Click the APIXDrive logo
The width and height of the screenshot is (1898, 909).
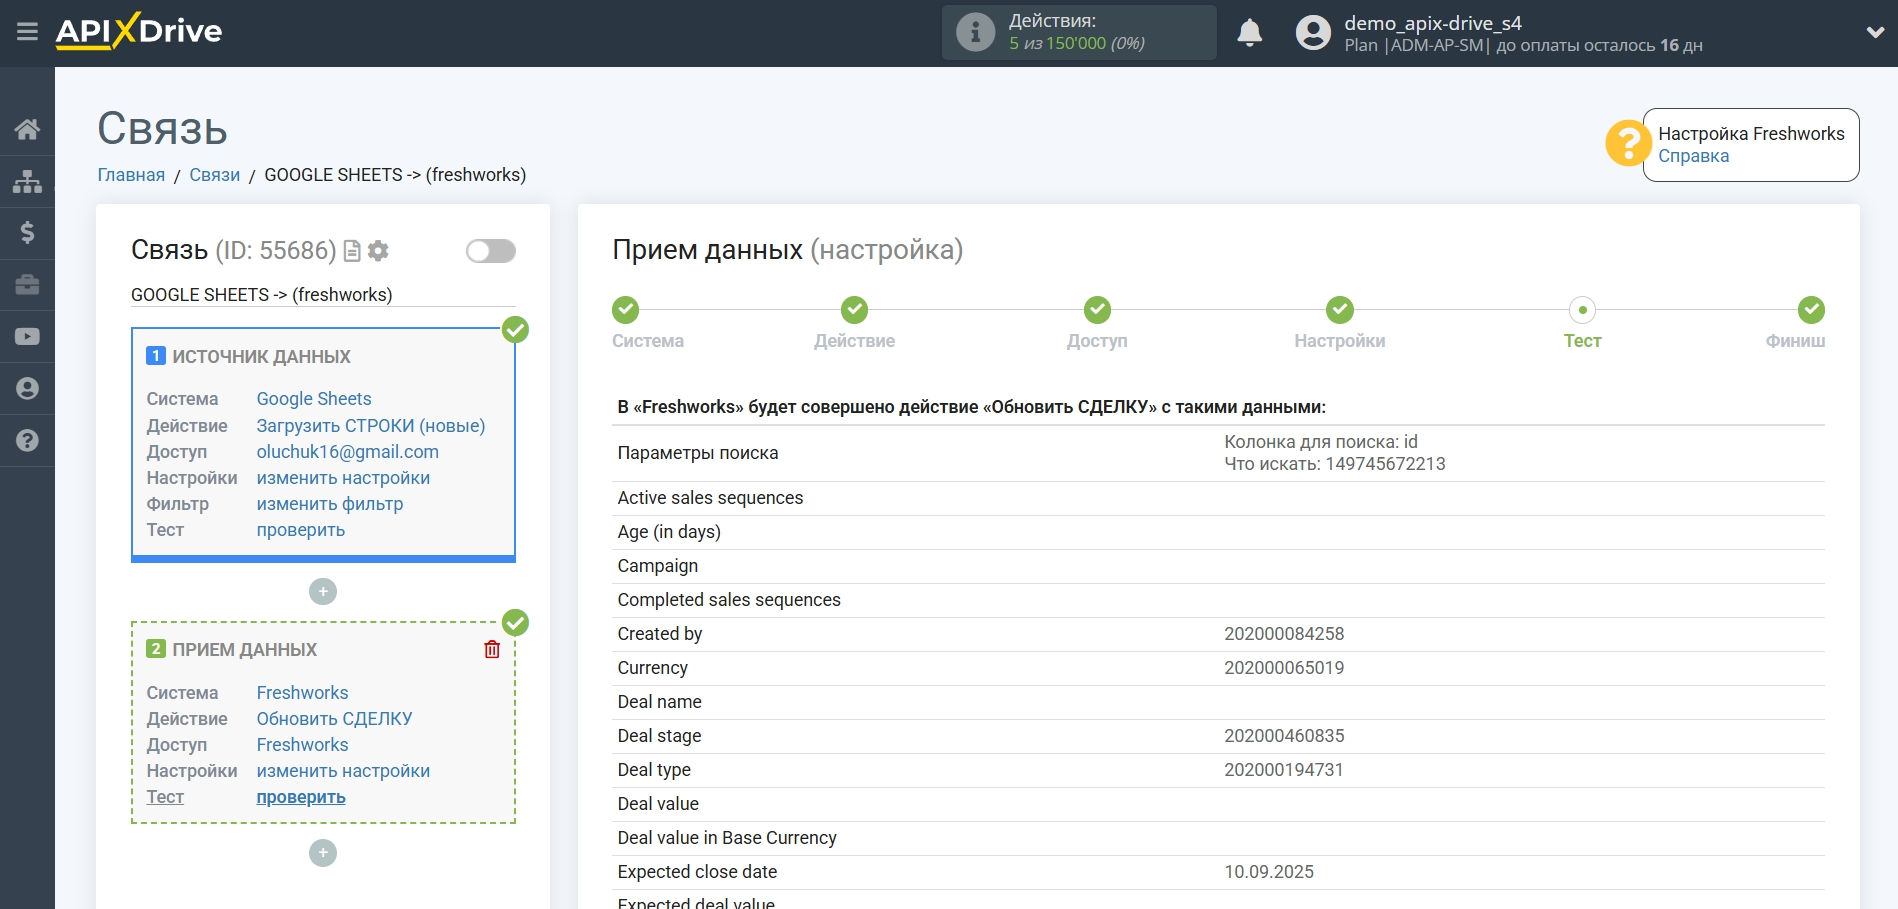coord(139,32)
